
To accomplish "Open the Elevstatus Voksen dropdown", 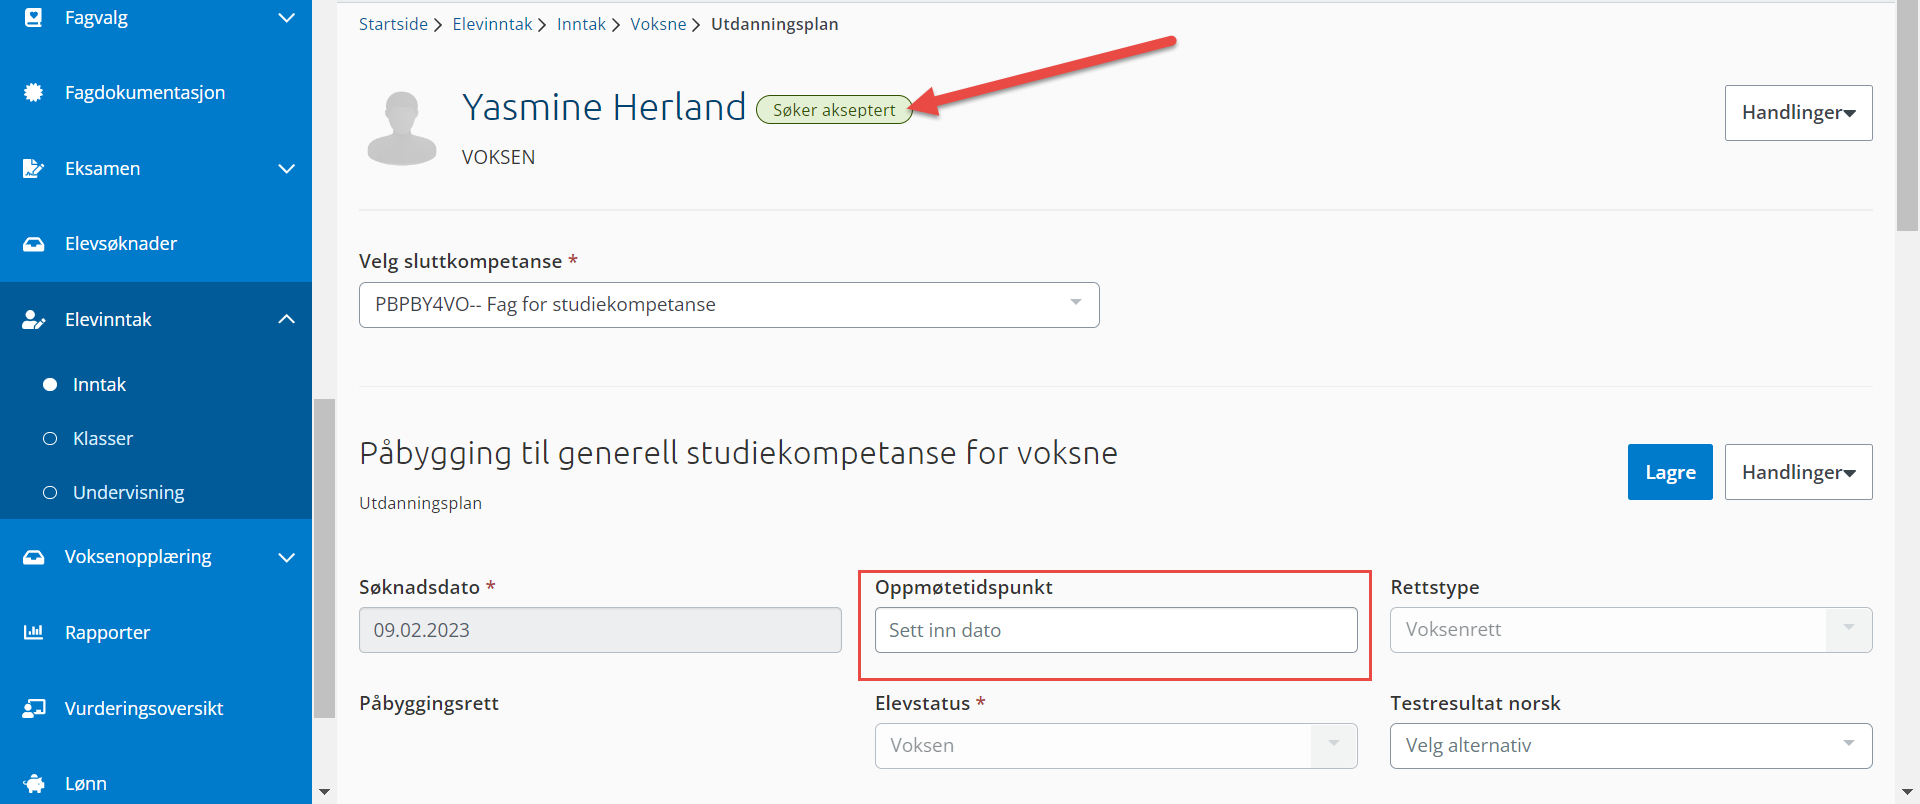I will tap(1116, 746).
